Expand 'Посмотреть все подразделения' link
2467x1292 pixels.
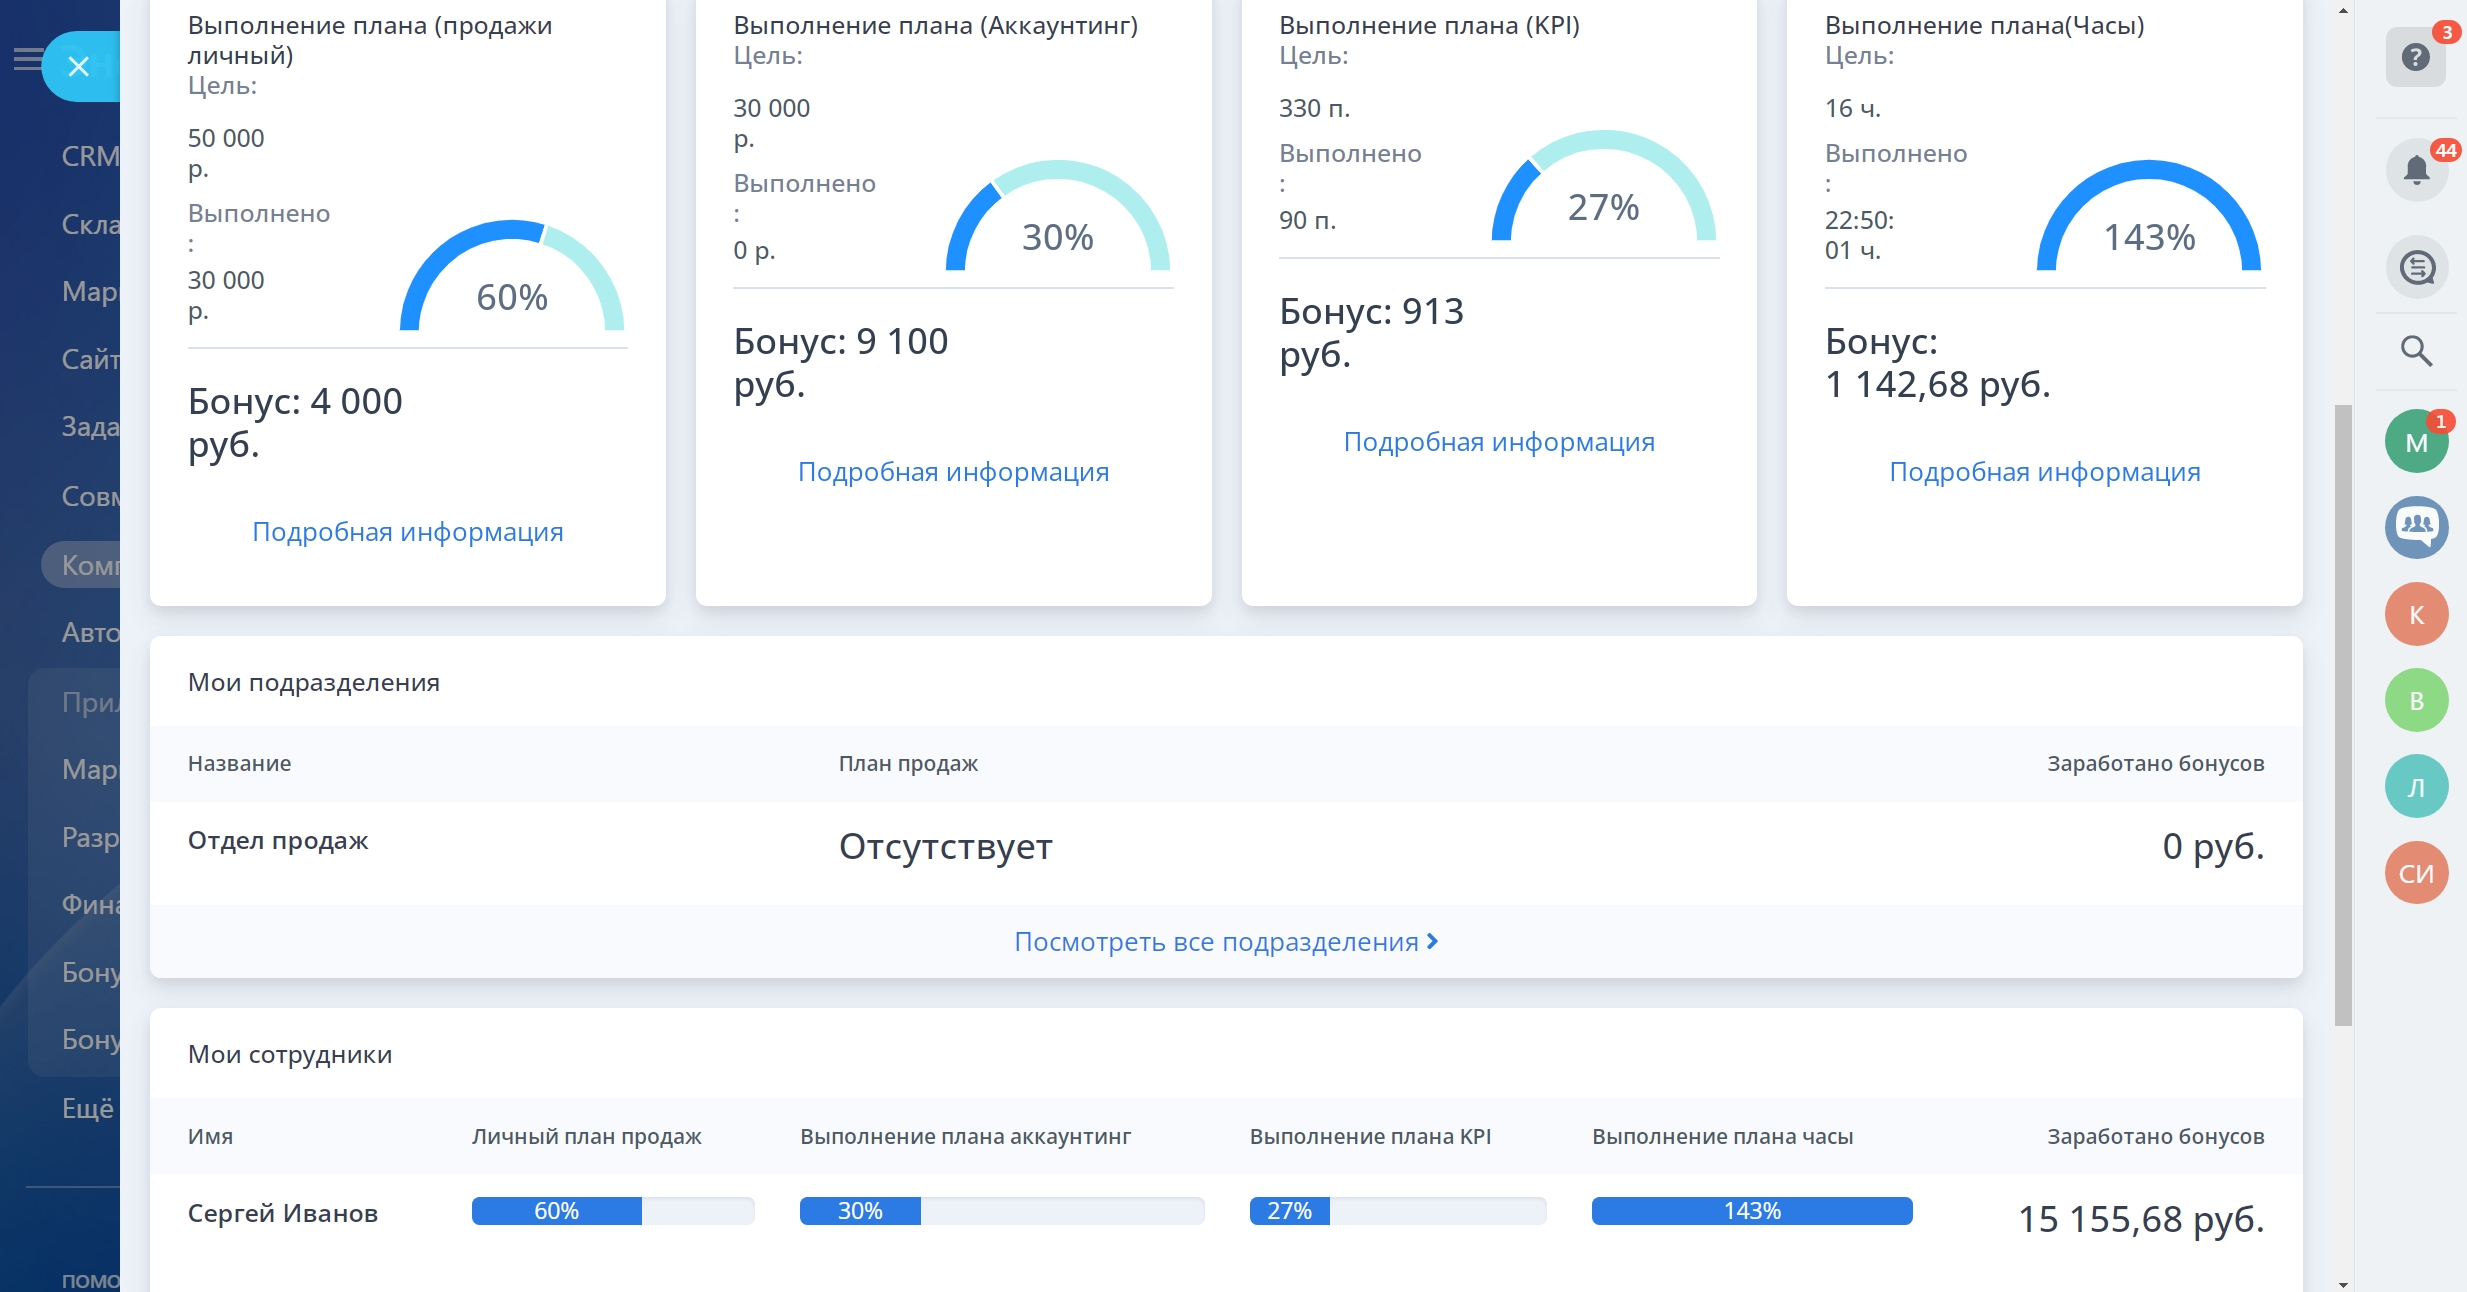tap(1225, 941)
